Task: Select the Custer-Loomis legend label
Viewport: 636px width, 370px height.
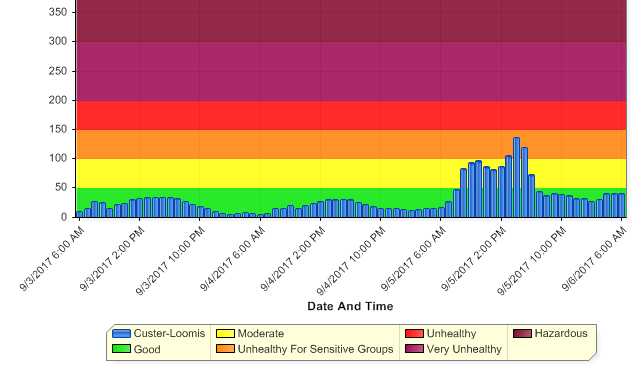Action: coord(169,333)
